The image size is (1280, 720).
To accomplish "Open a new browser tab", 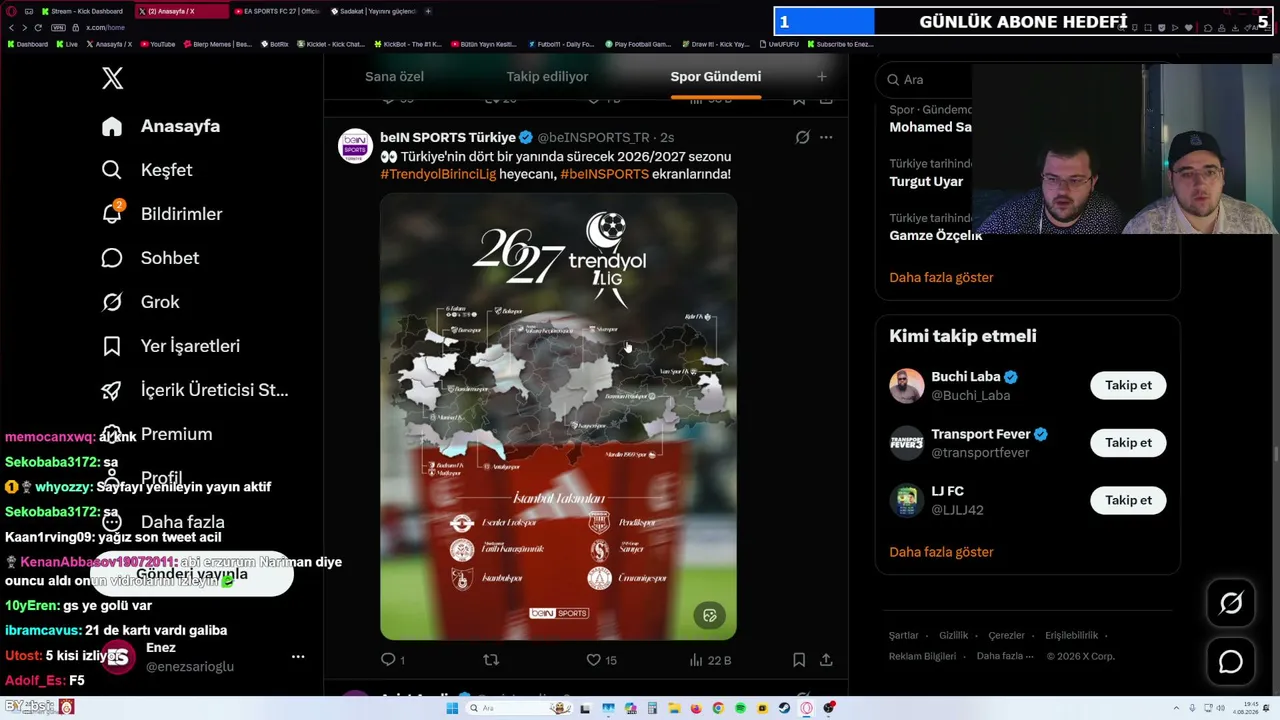I will [428, 11].
